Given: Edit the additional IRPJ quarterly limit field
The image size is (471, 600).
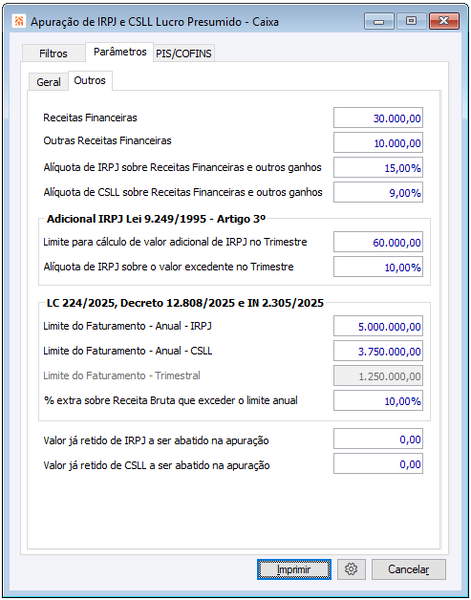Looking at the screenshot, I should (x=378, y=242).
